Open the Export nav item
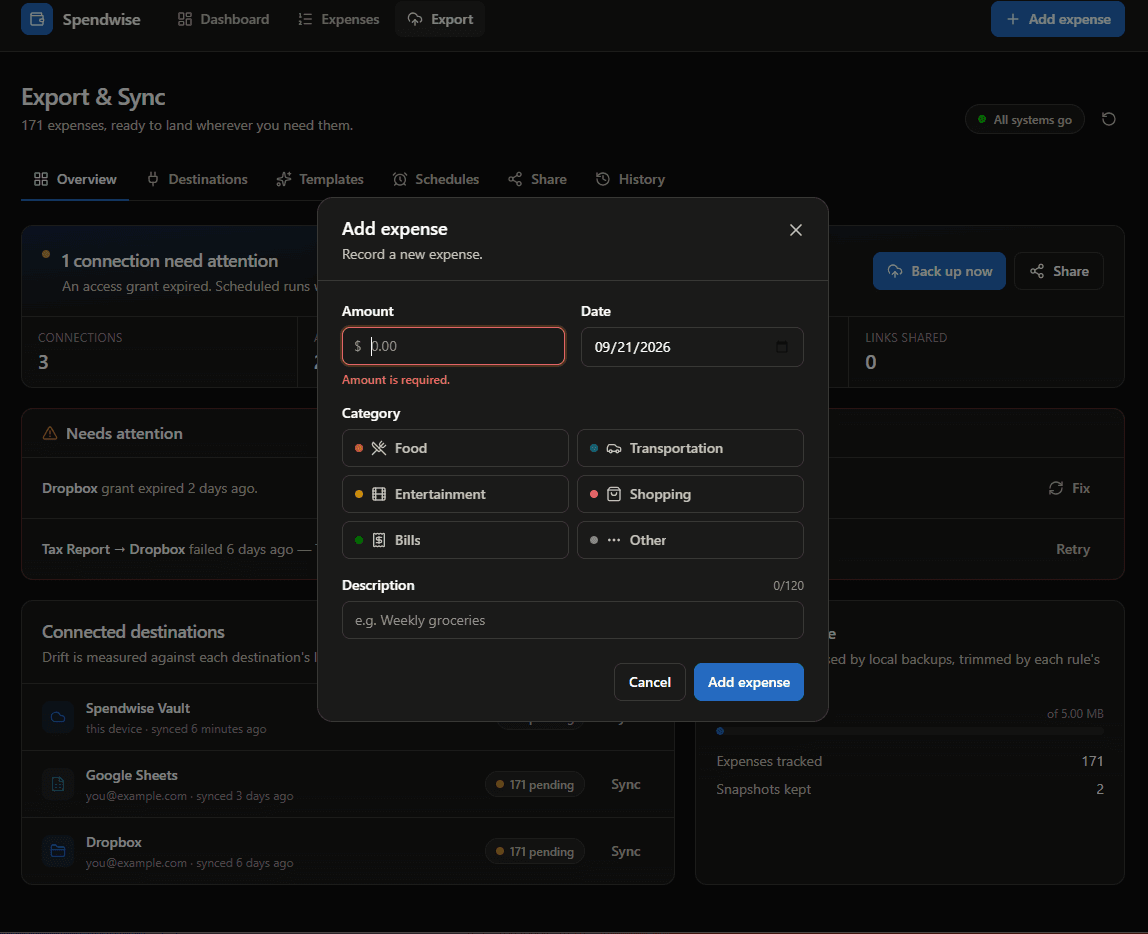The width and height of the screenshot is (1148, 934). (440, 19)
